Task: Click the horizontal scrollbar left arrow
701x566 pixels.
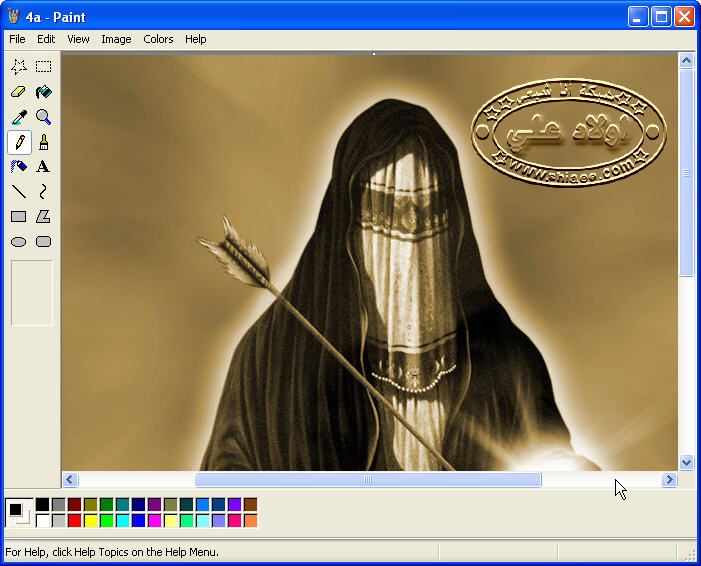Action: click(x=70, y=480)
